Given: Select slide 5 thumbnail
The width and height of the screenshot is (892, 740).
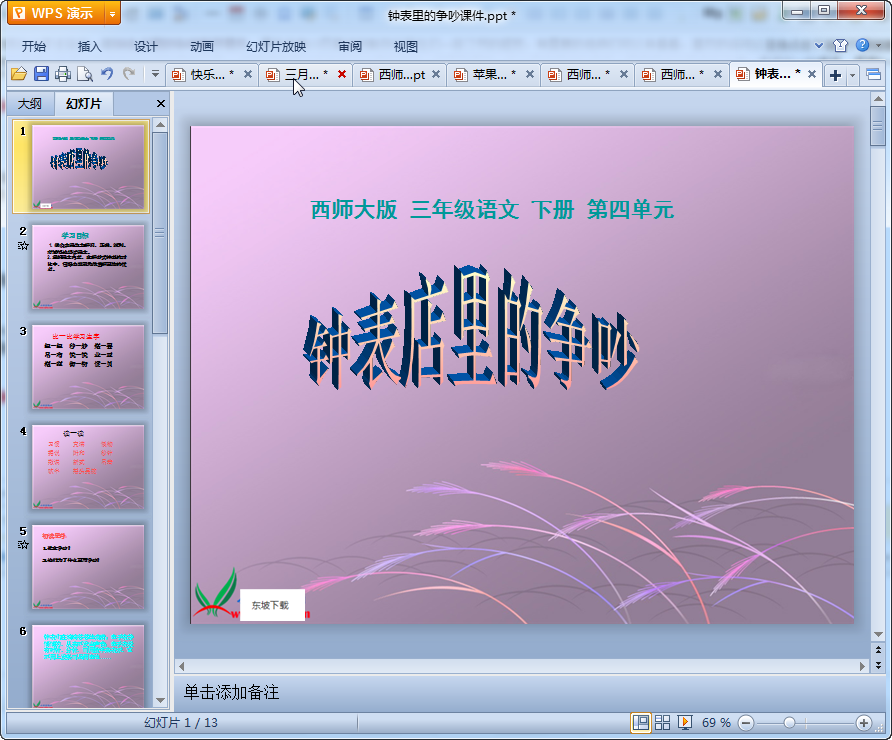Looking at the screenshot, I should pyautogui.click(x=88, y=568).
